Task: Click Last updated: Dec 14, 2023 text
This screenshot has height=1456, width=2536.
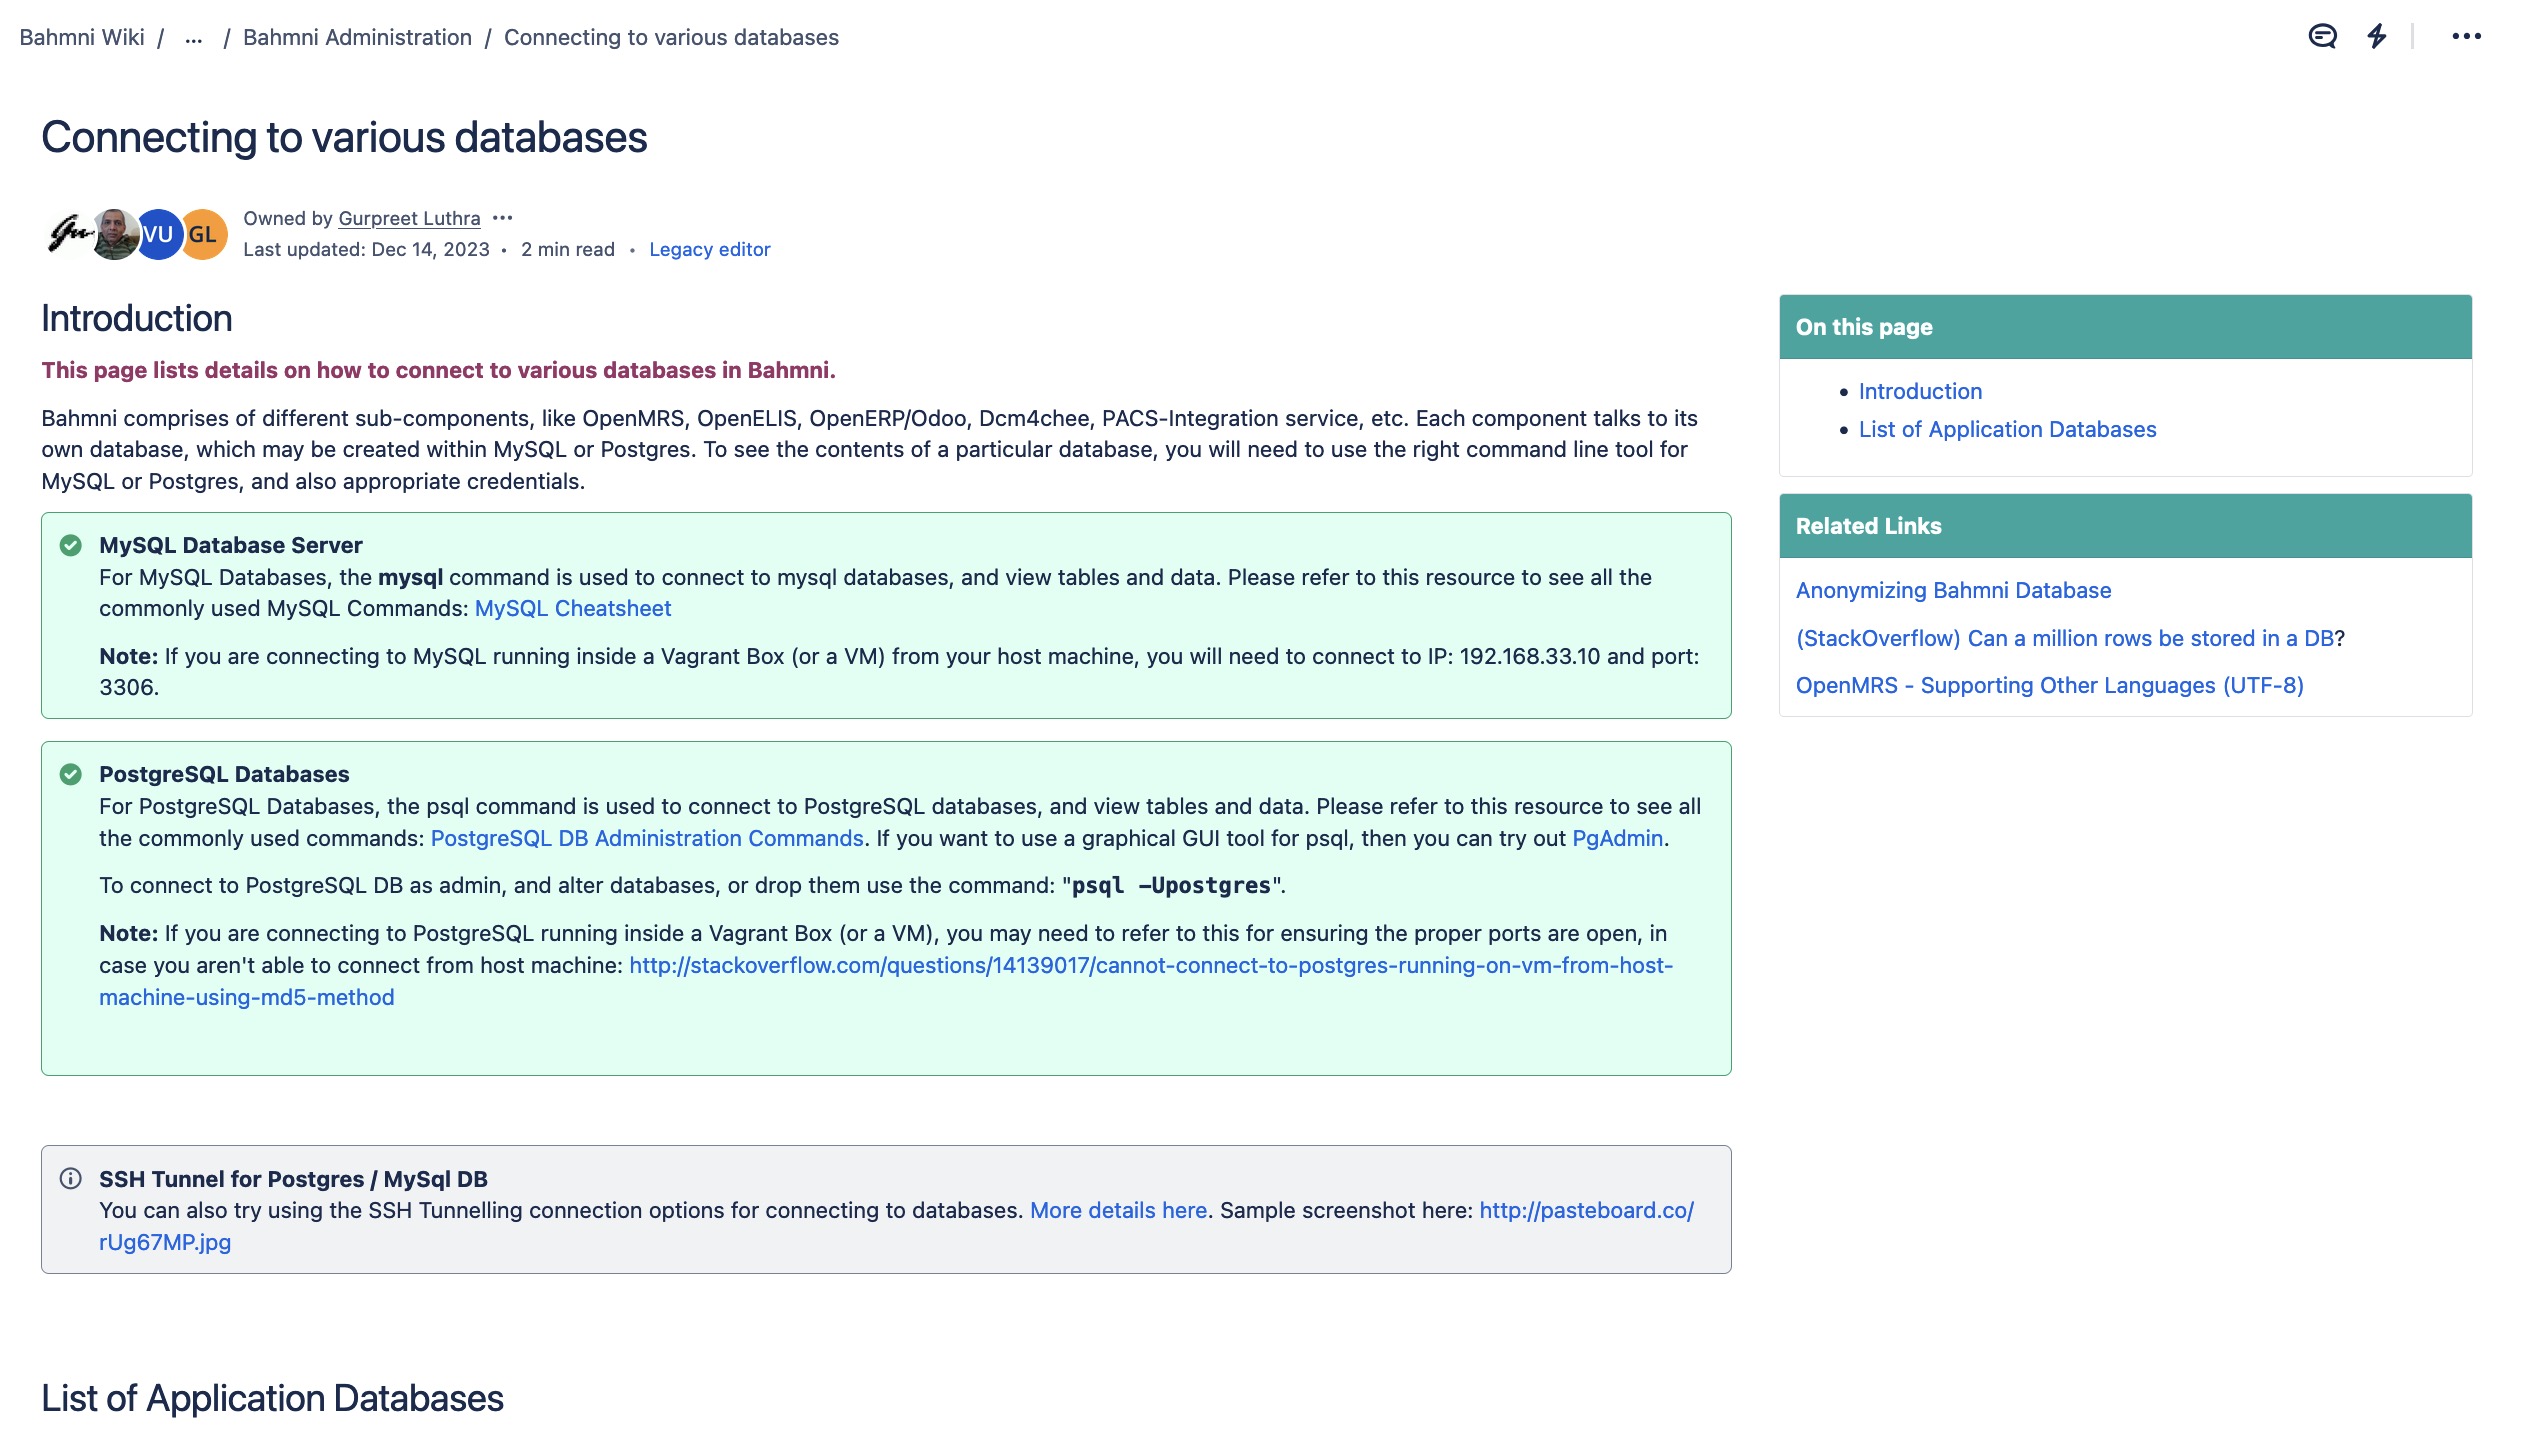Action: (x=366, y=250)
